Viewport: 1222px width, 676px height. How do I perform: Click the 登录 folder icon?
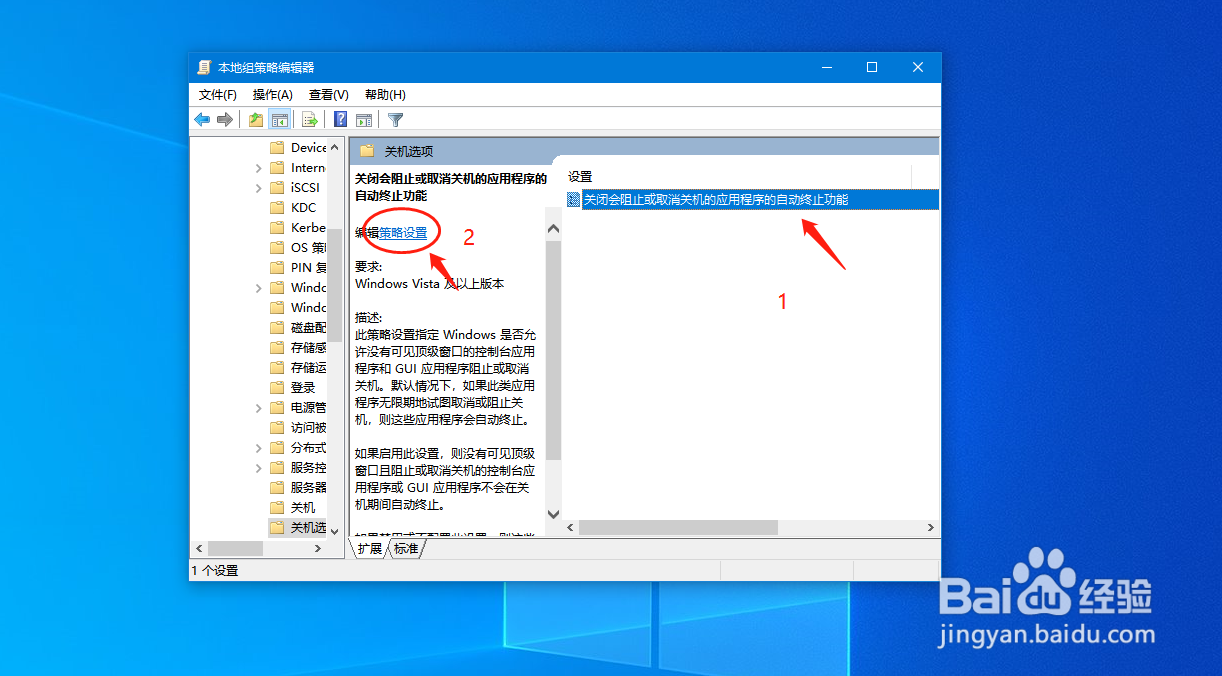pos(278,388)
